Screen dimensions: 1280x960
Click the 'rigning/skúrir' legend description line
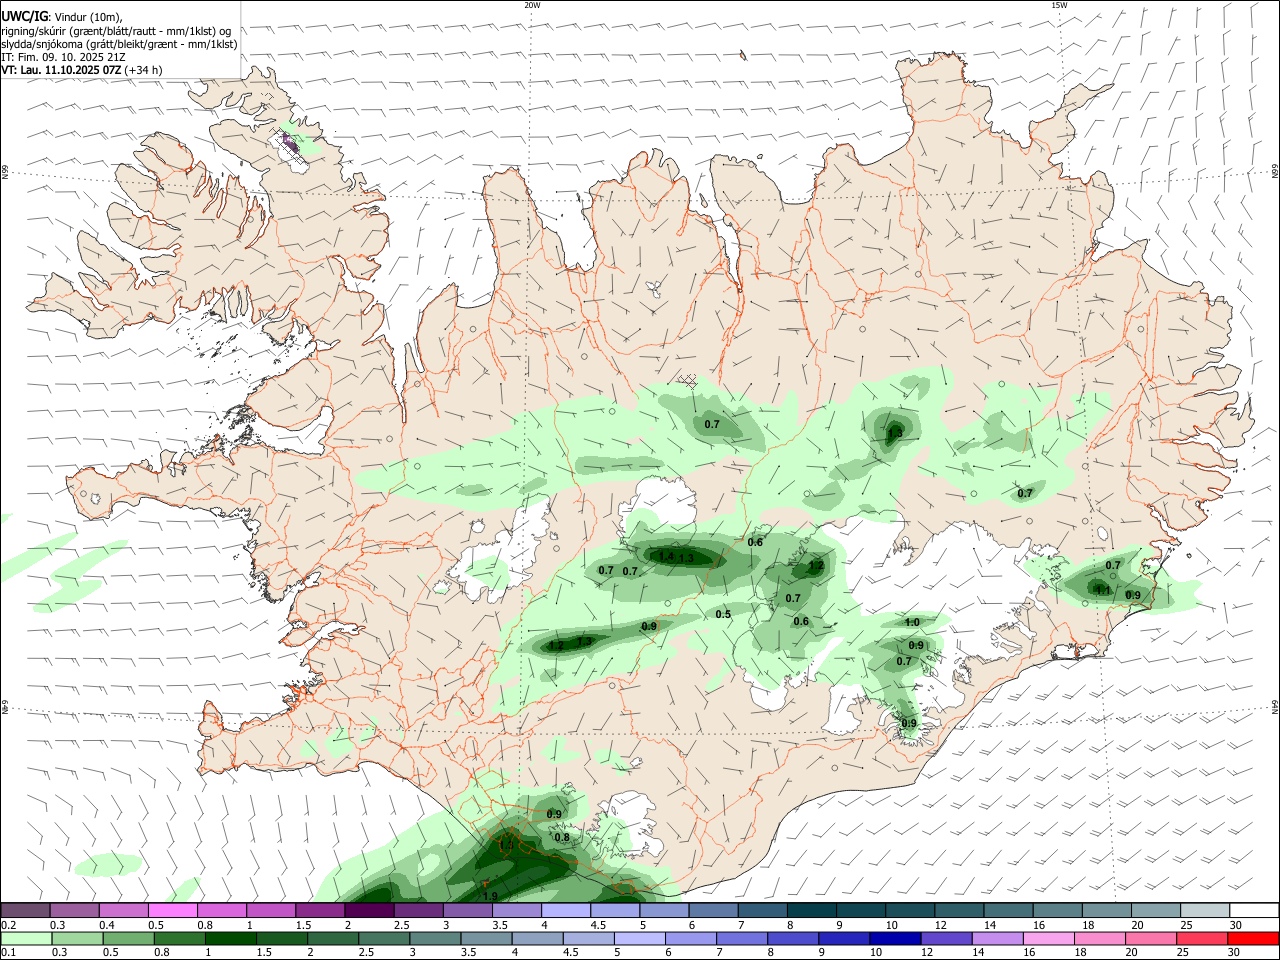(x=116, y=31)
